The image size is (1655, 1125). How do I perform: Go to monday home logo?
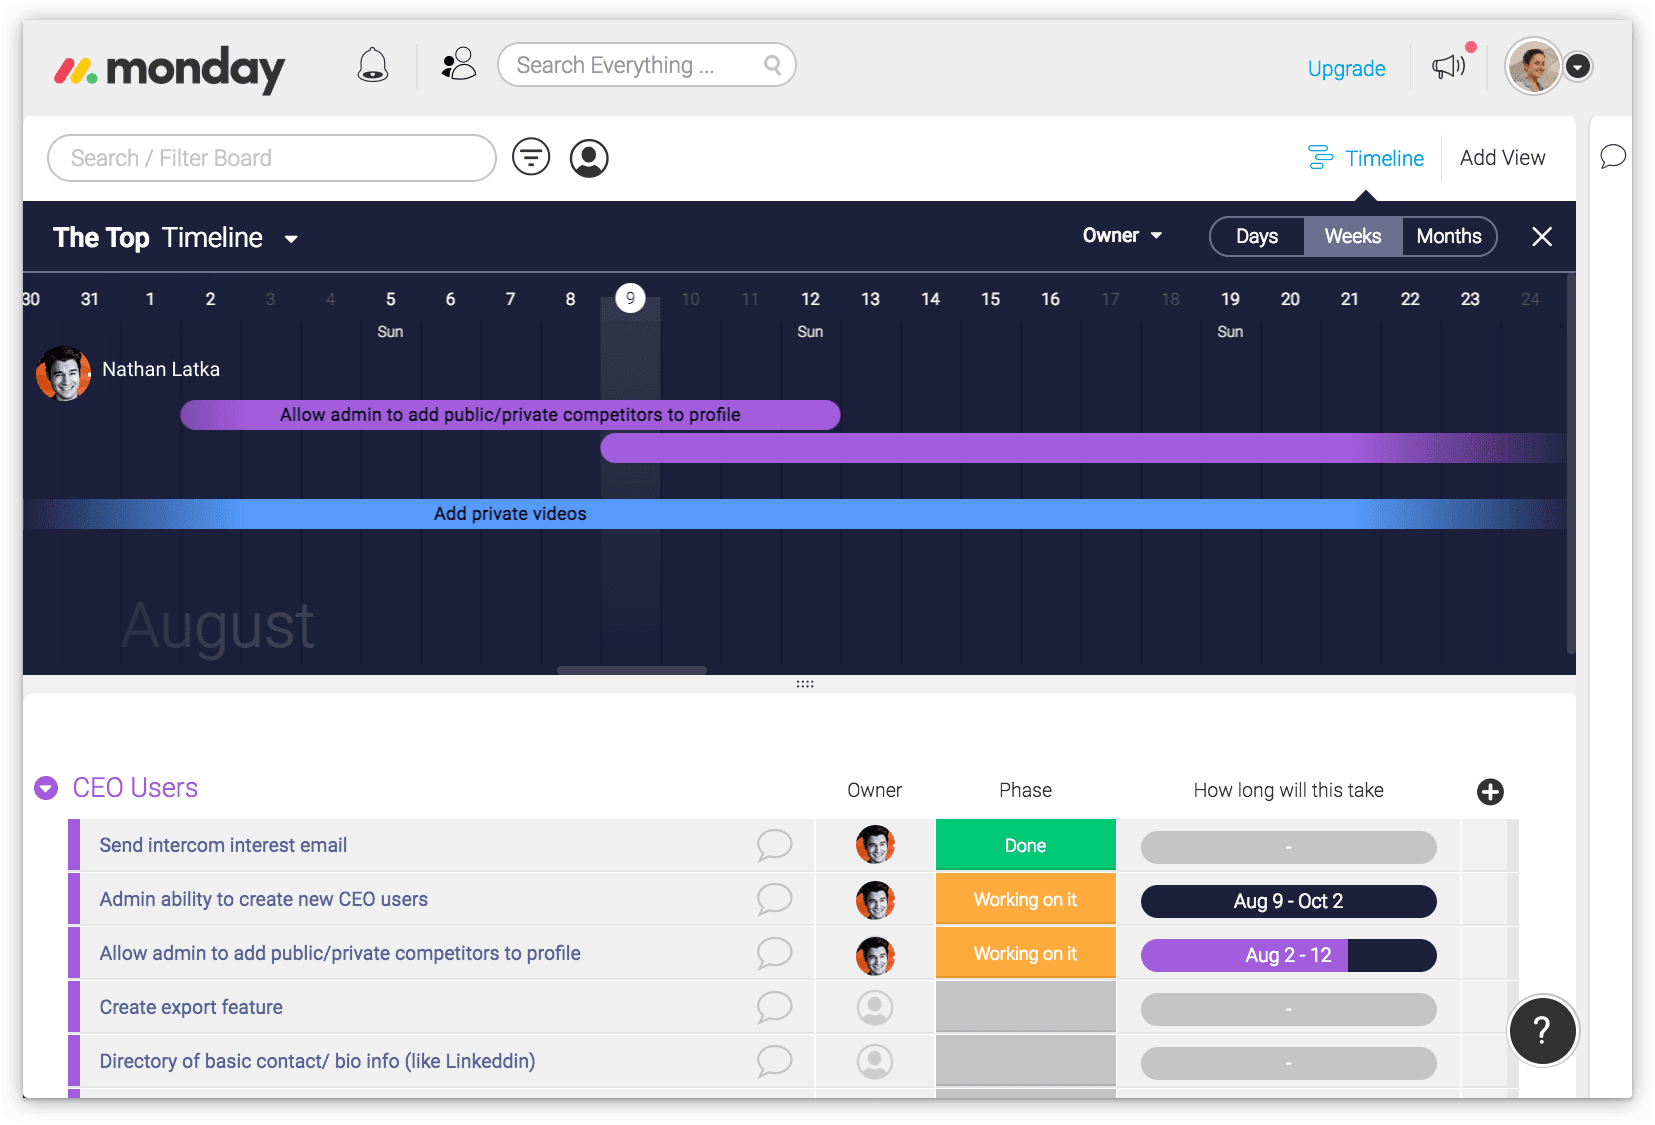coord(169,69)
